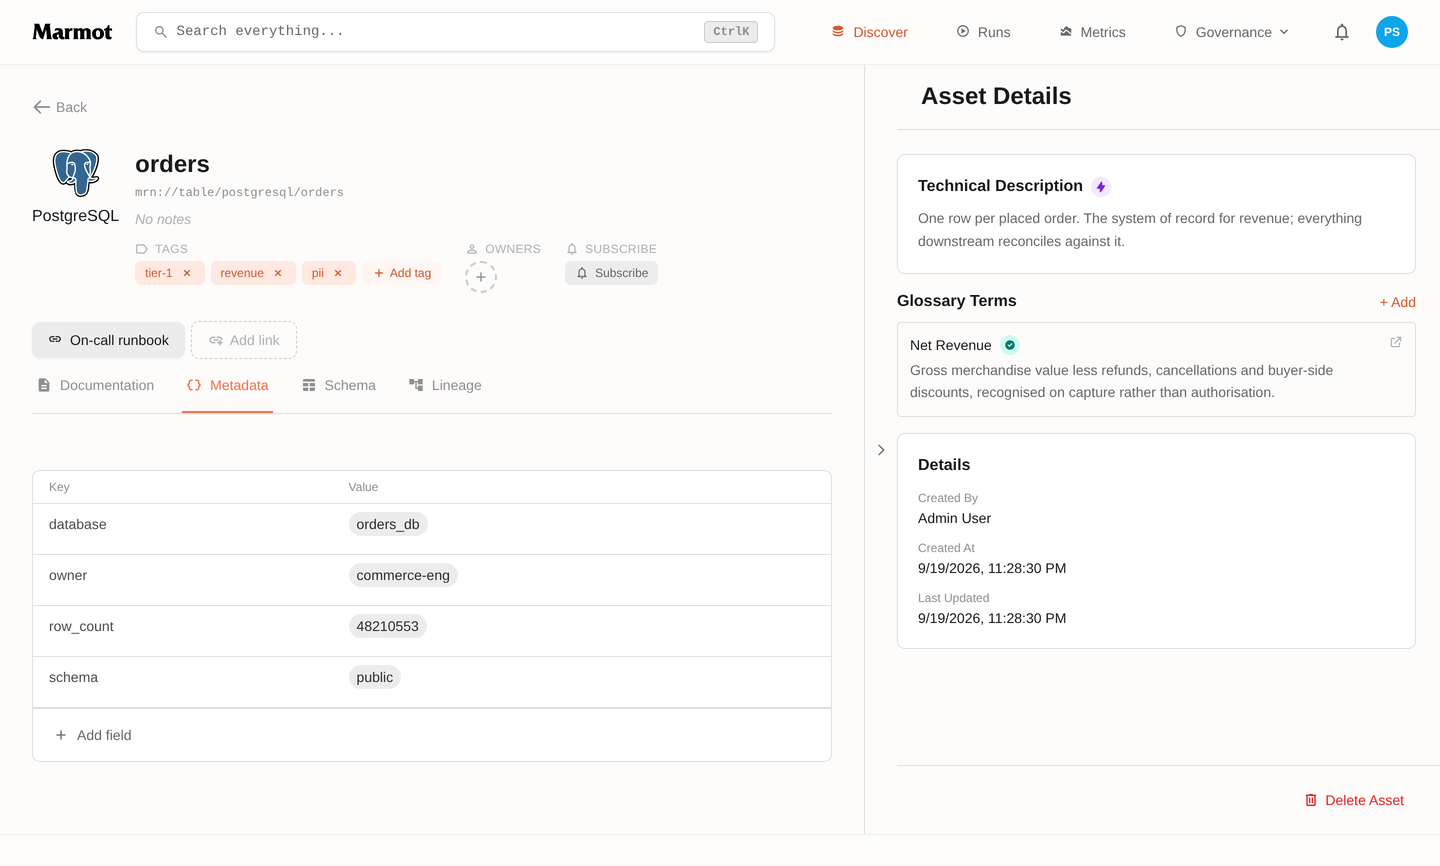This screenshot has height=866, width=1440.
Task: Open the On-call runbook link
Action: [108, 340]
